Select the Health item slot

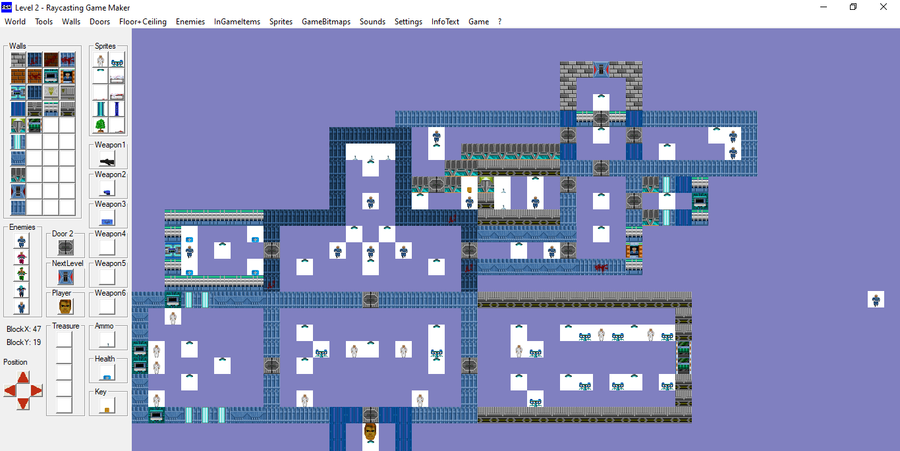click(107, 372)
